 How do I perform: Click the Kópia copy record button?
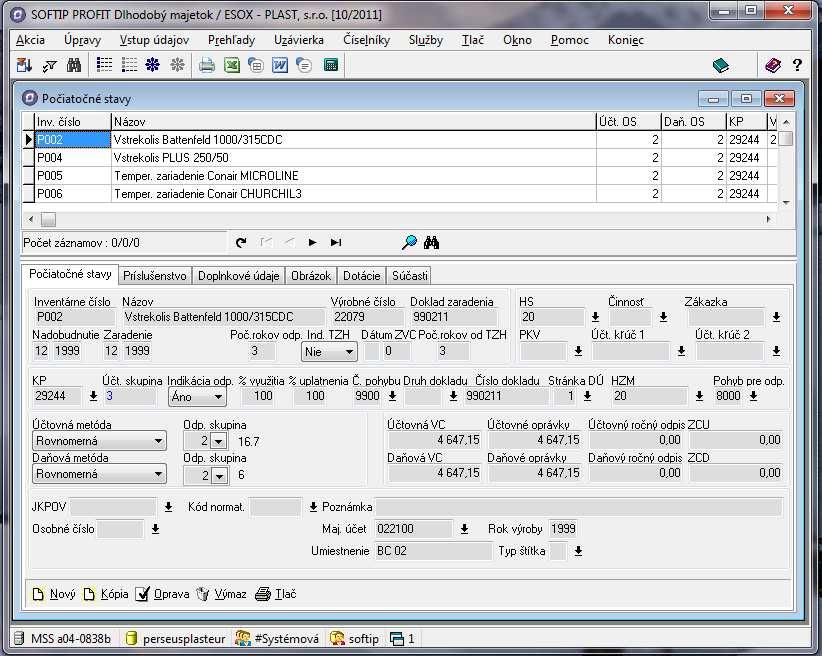tap(106, 594)
